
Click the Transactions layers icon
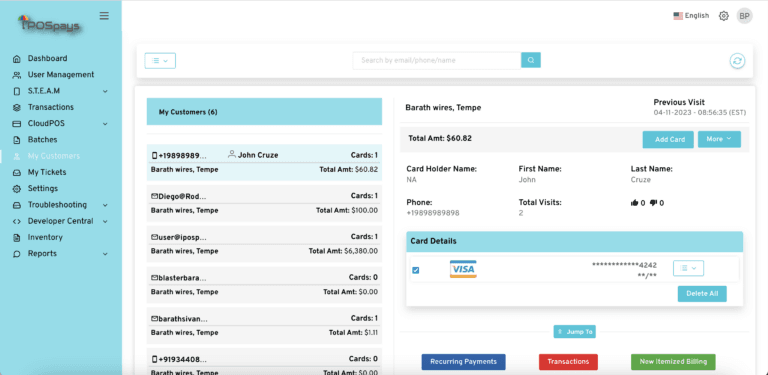point(17,107)
